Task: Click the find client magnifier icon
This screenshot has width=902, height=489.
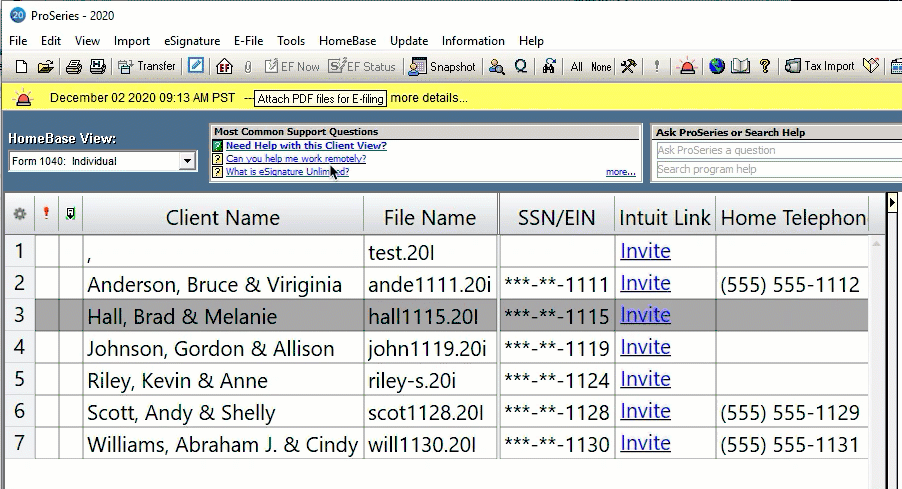Action: coord(496,67)
